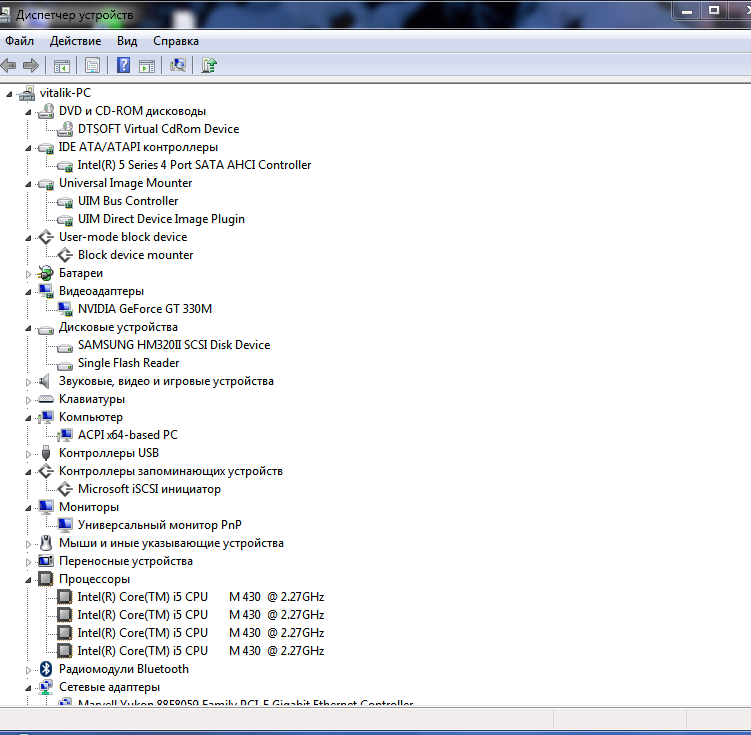Select the last Intel Core i5 CPU entry

[201, 651]
